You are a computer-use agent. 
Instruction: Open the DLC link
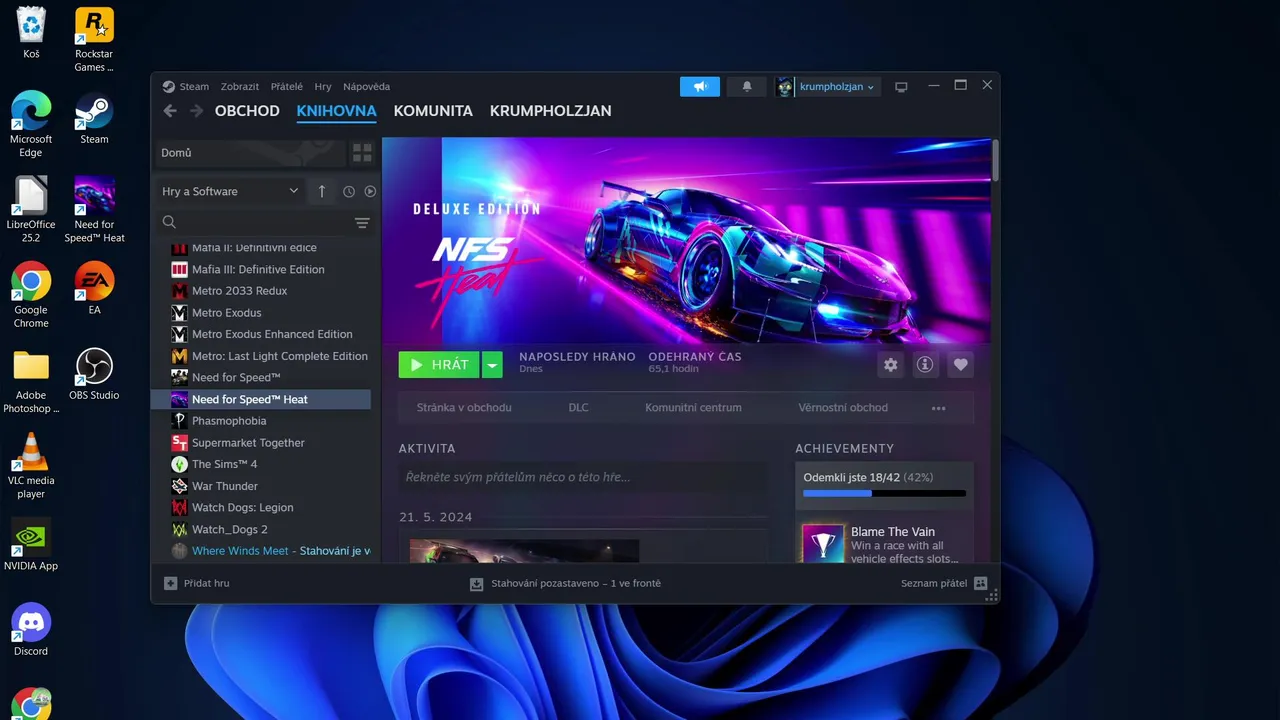(579, 408)
